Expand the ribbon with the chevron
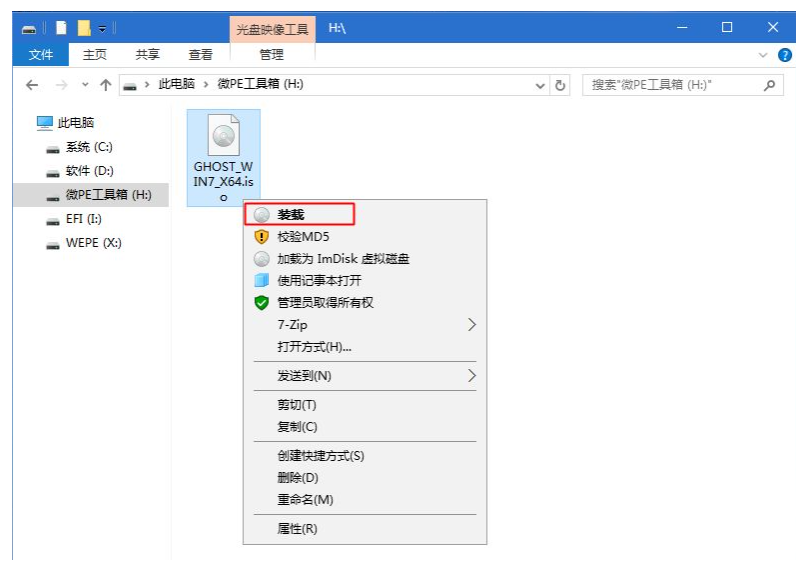The width and height of the screenshot is (804, 566). click(x=763, y=55)
